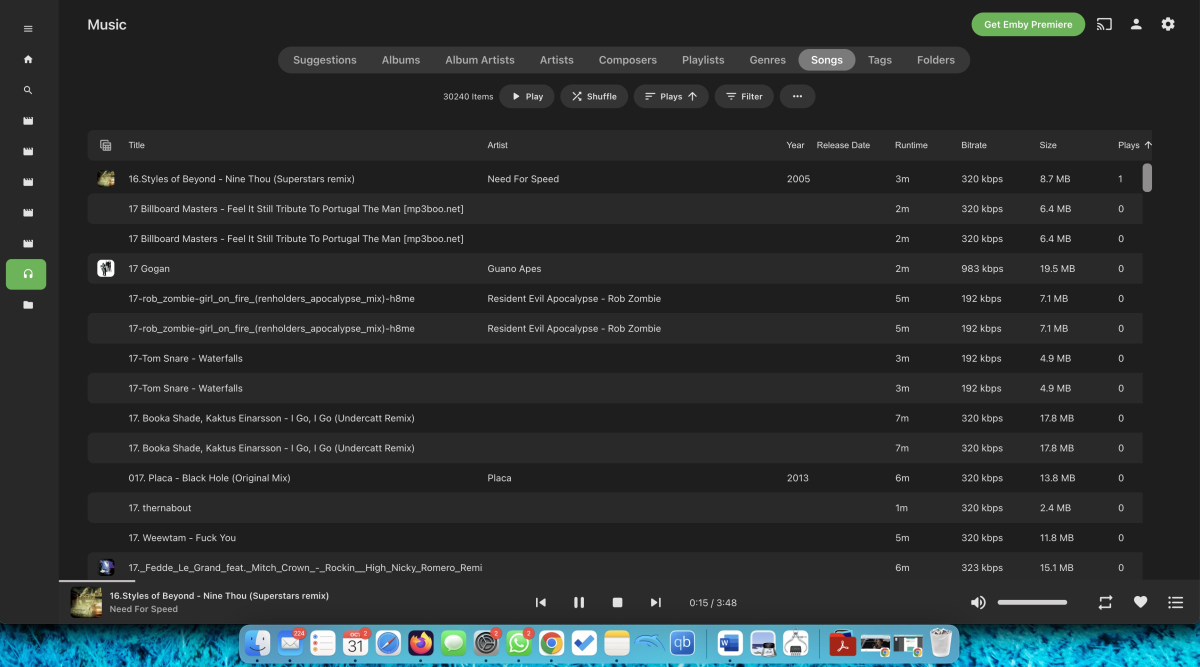Switch to the Albums tab
The image size is (1200, 667).
(401, 60)
